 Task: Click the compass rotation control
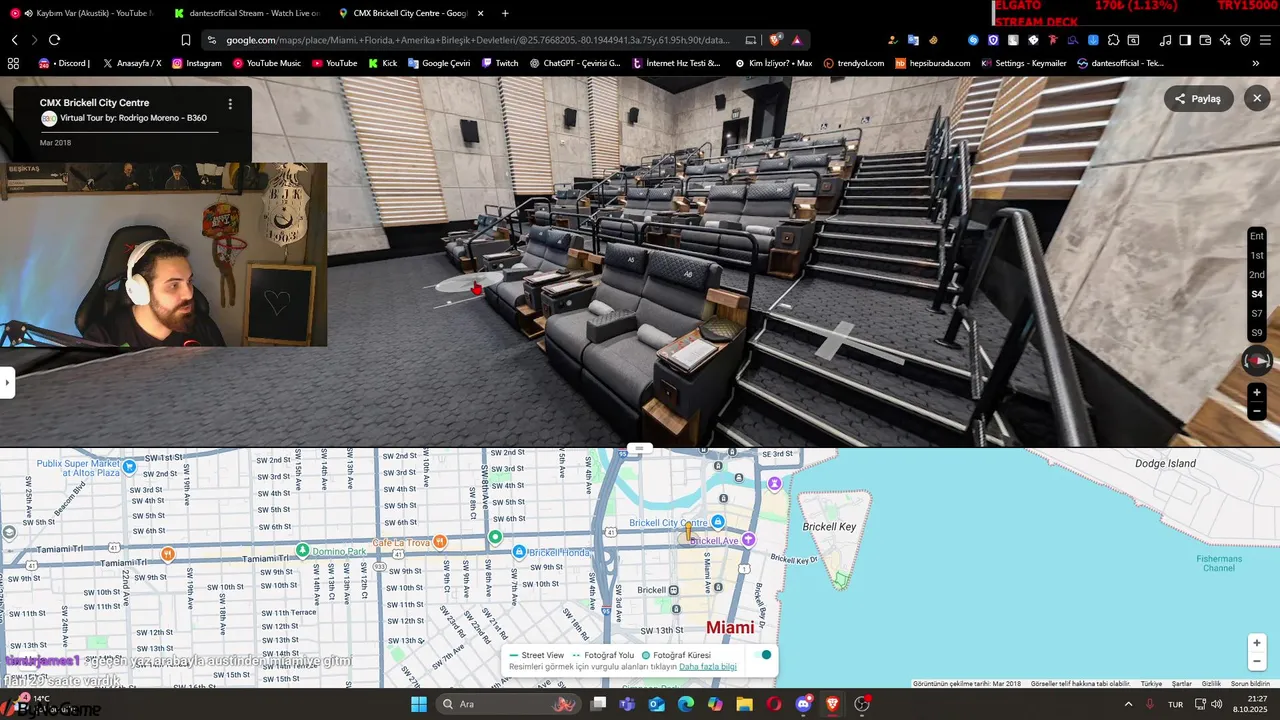pyautogui.click(x=1257, y=361)
